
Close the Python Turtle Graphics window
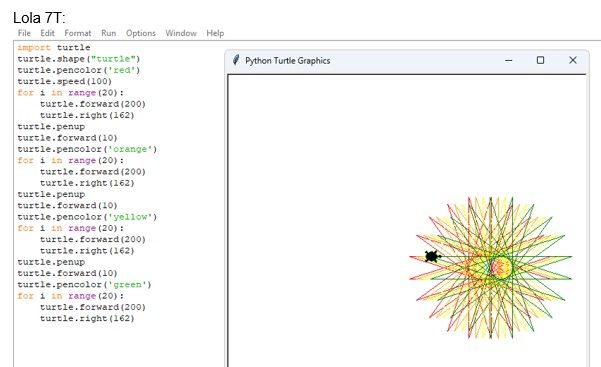pyautogui.click(x=573, y=60)
